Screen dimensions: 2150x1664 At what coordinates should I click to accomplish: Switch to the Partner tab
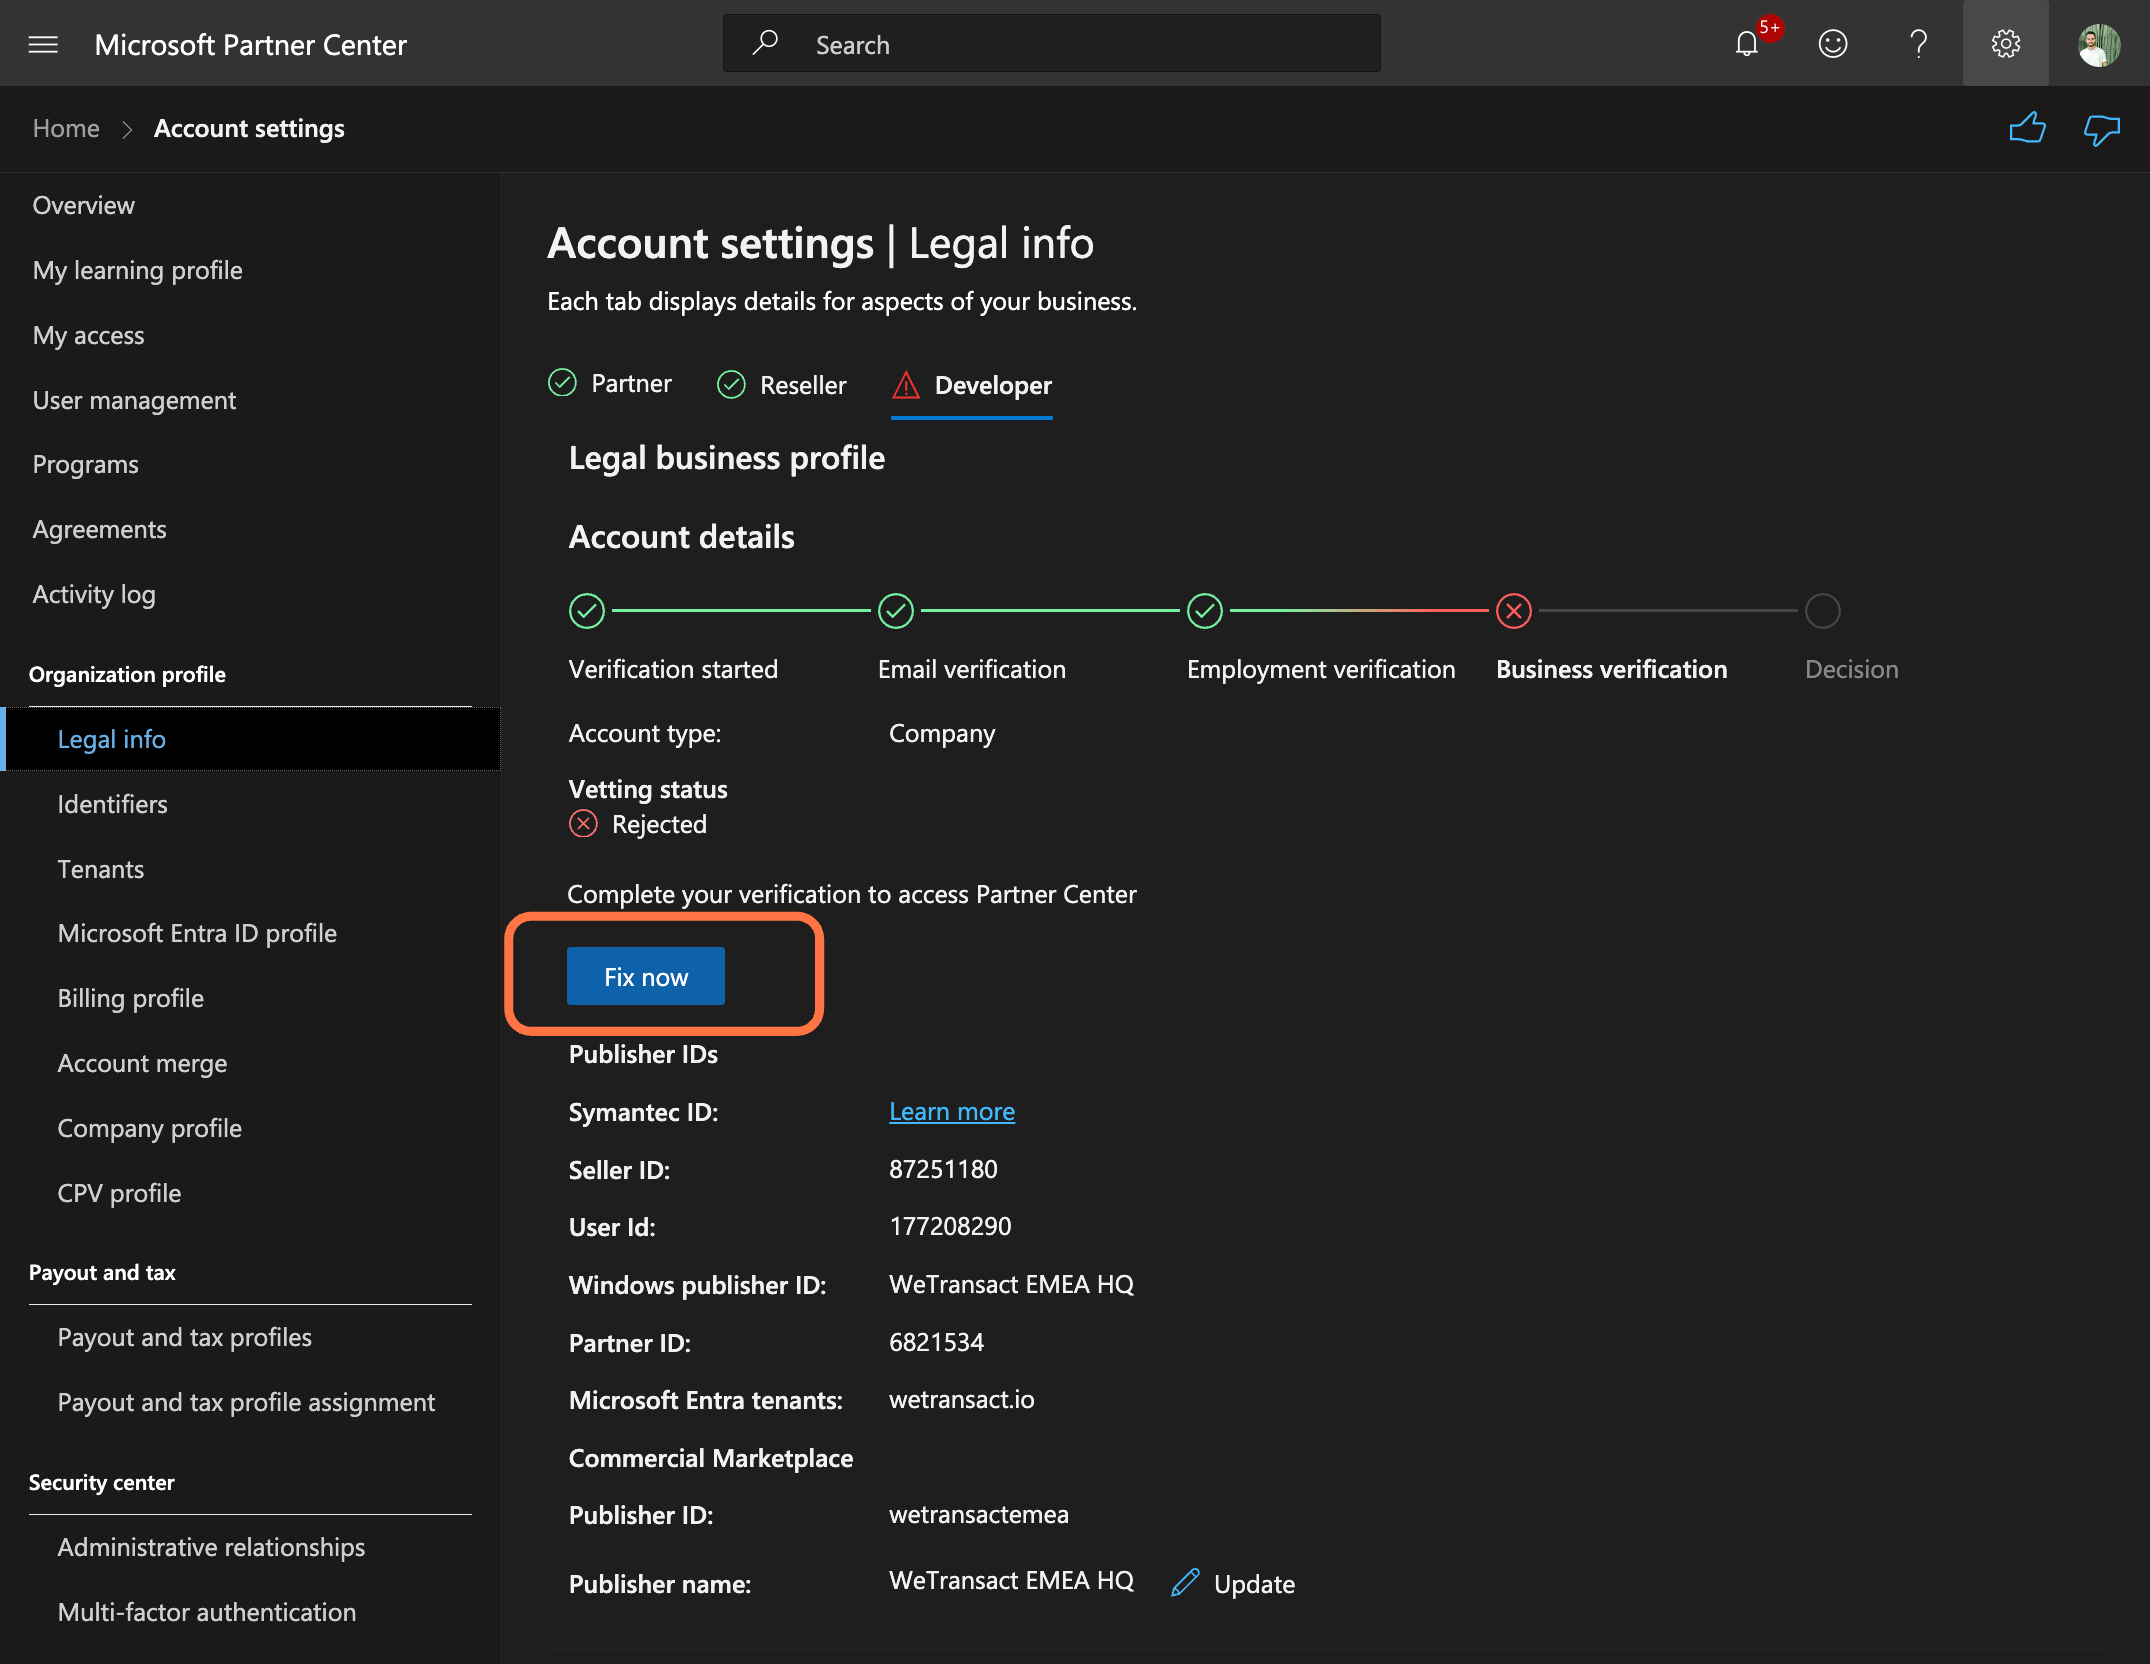pos(610,384)
